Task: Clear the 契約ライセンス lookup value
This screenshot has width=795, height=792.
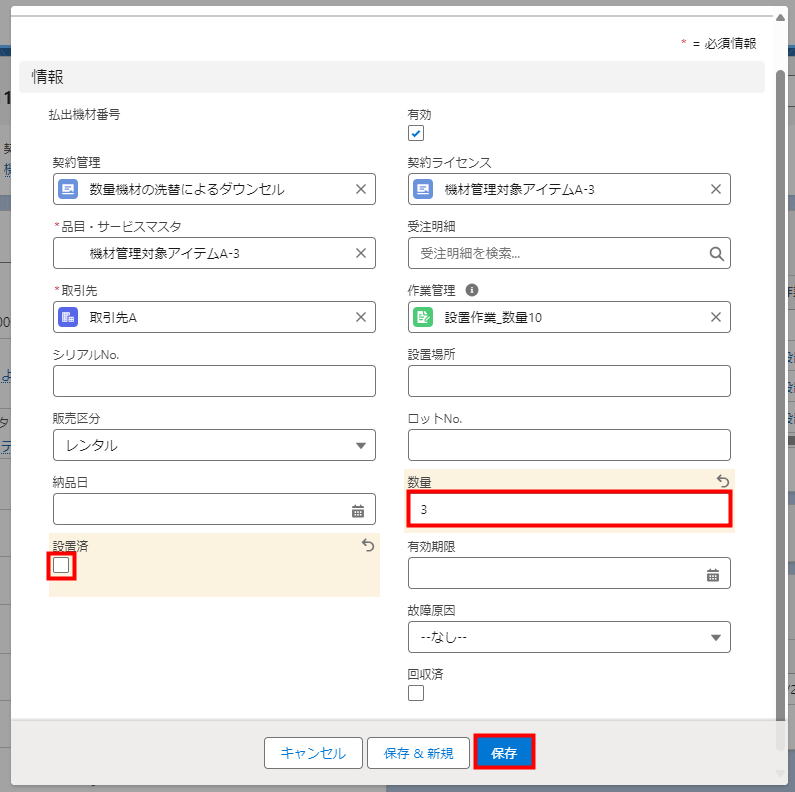Action: click(716, 189)
